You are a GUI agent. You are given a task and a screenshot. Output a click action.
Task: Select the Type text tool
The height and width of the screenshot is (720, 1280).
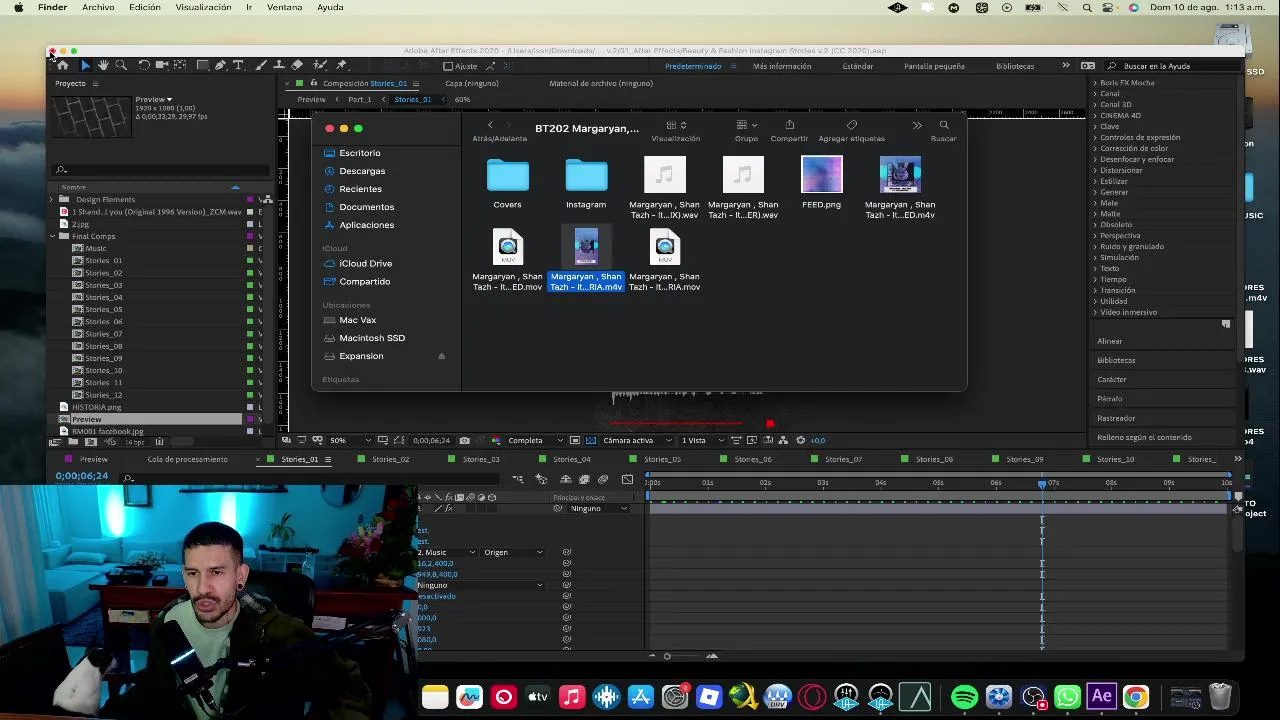(238, 65)
